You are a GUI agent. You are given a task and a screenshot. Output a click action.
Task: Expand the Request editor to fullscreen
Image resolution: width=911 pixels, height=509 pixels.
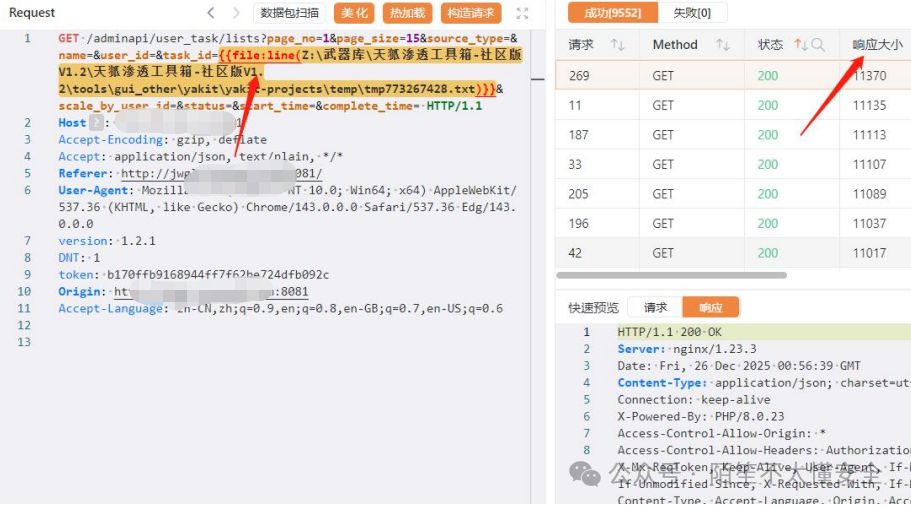coord(522,13)
